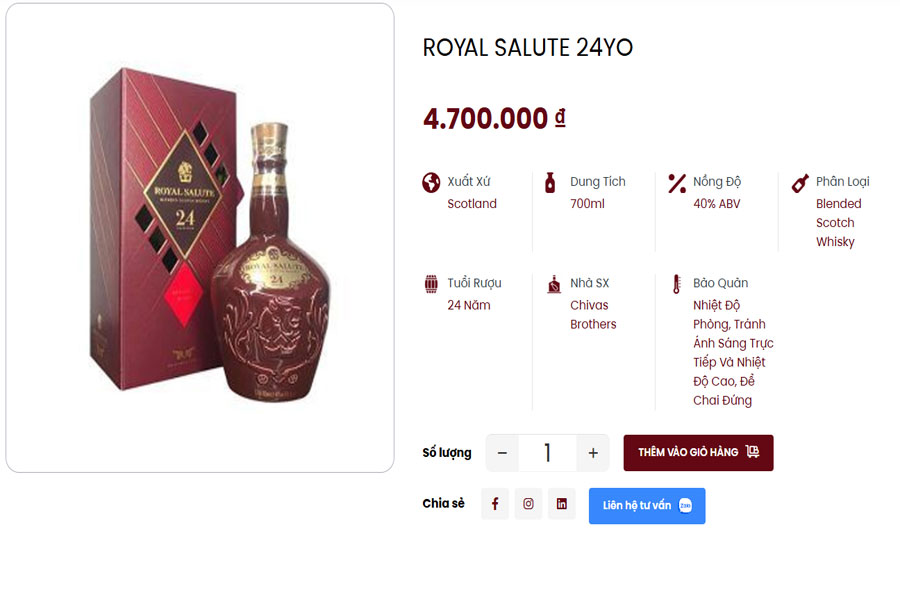Screen dimensions: 900x600
Task: Click the Chivas Brothers manufacturer text
Action: point(593,315)
